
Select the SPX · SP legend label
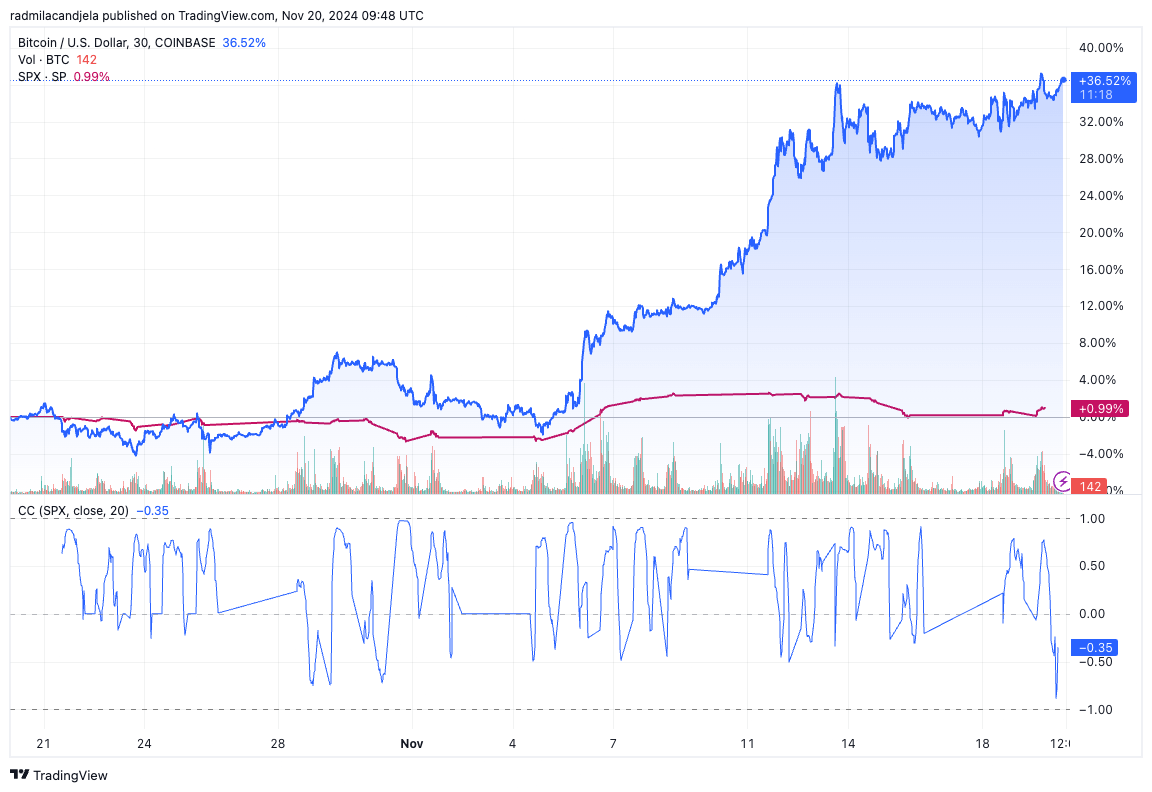tap(42, 76)
